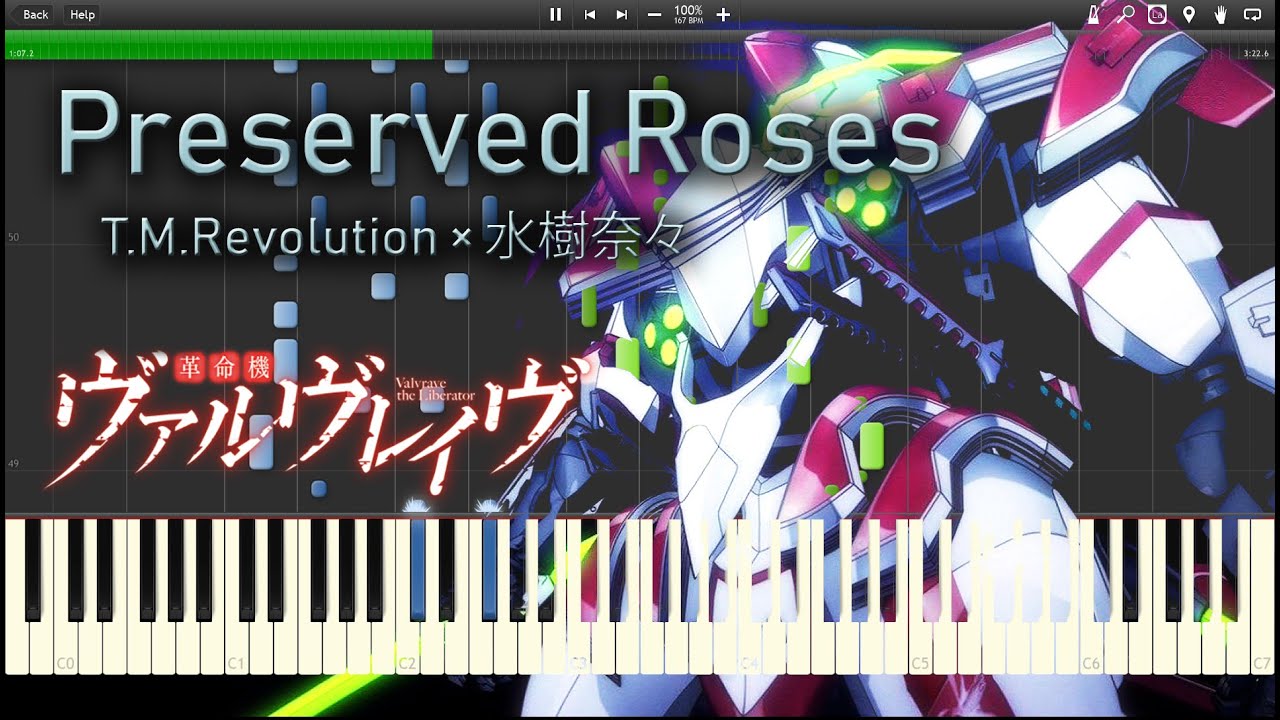The height and width of the screenshot is (720, 1280).
Task: Skip forward to next section
Action: [622, 14]
